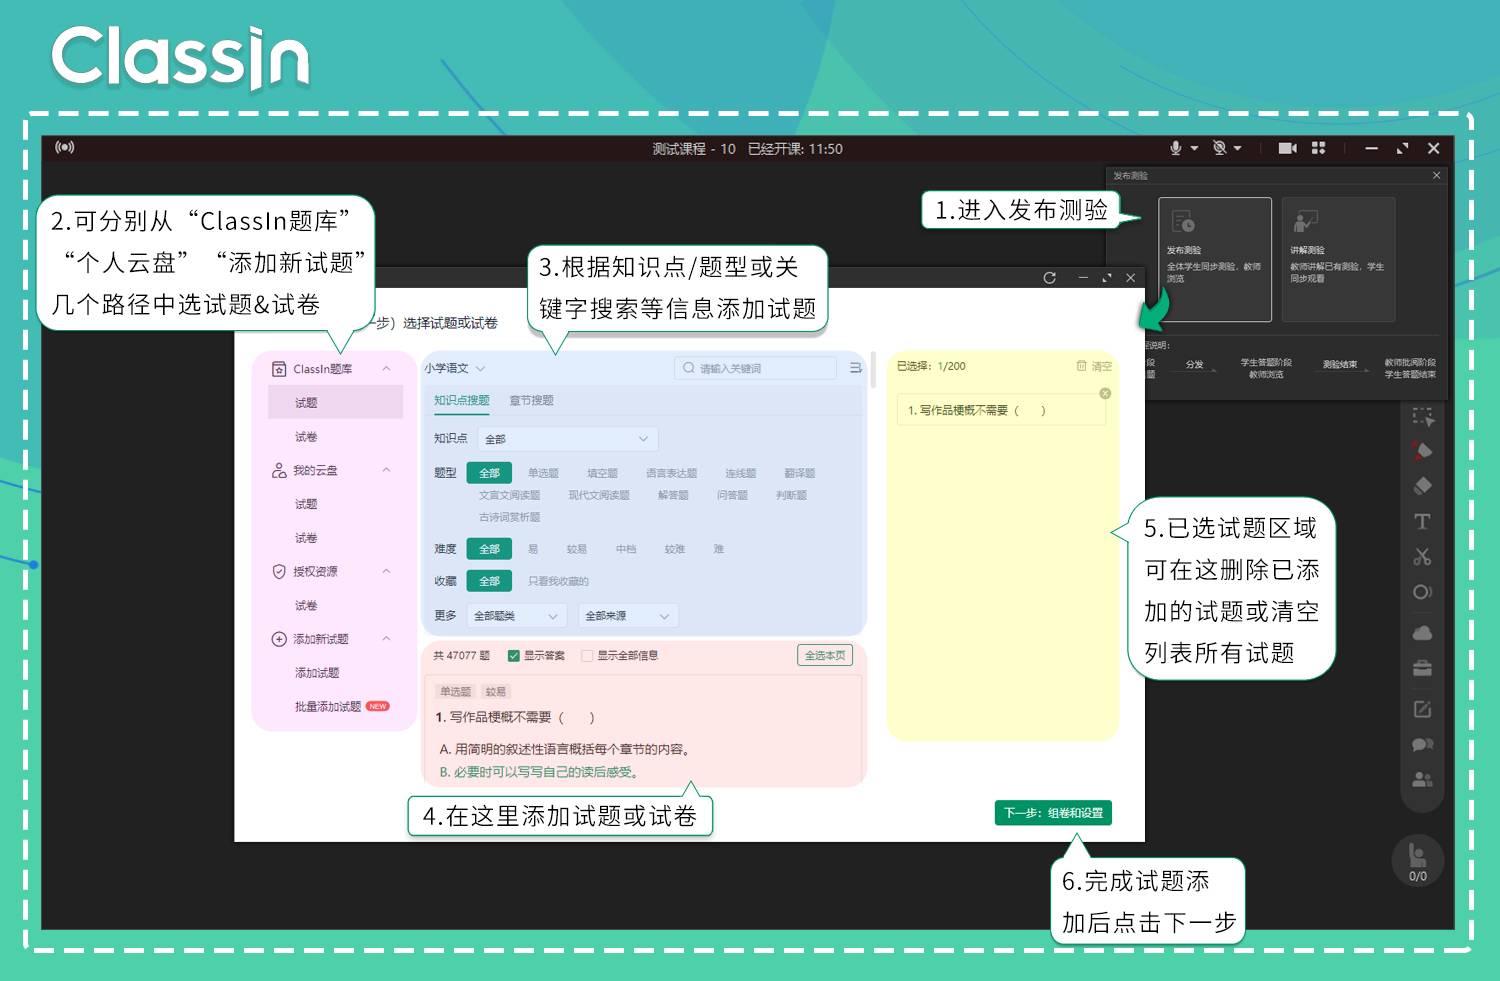Screen dimensions: 1500x981
Task: Click the 我的云盘 person-cloud icon
Action: [279, 470]
